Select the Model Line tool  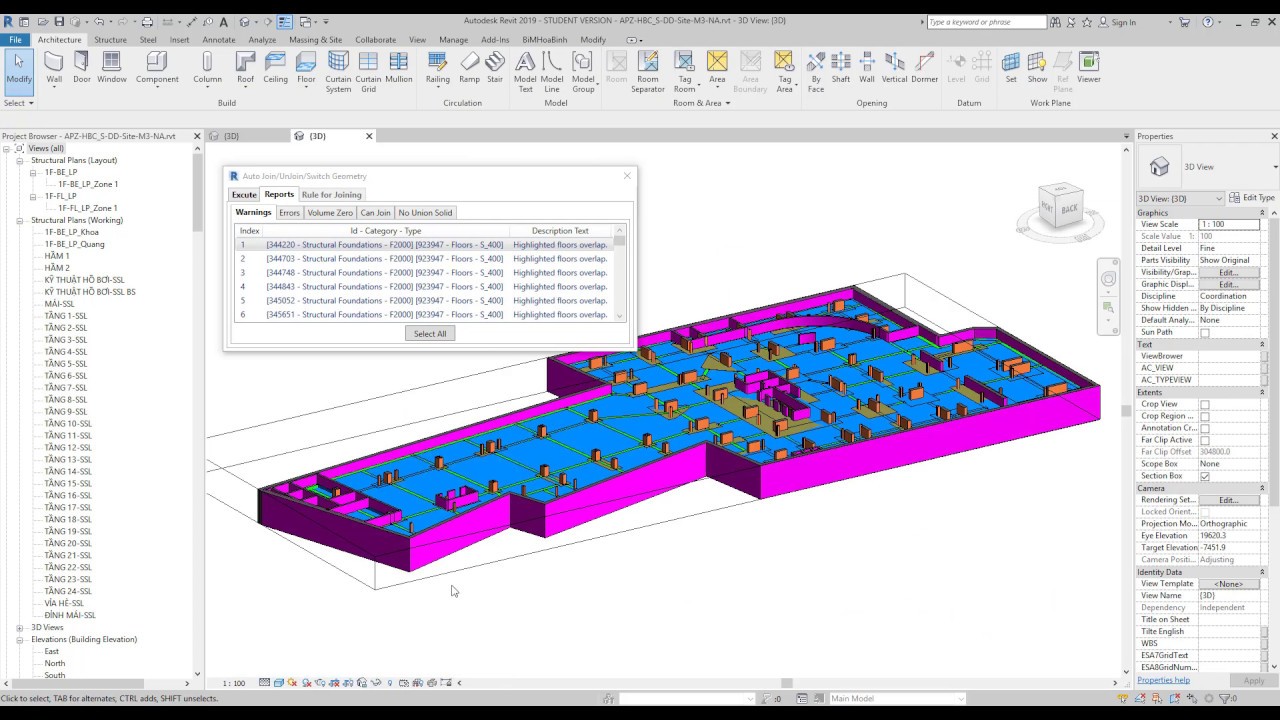tap(552, 72)
